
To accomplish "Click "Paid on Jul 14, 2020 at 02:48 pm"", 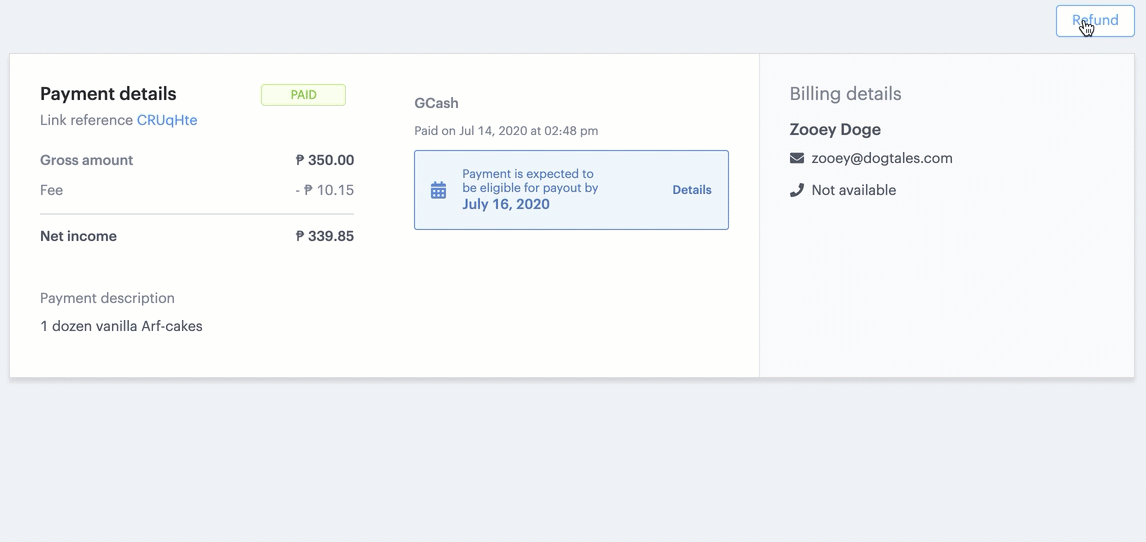I will [506, 131].
